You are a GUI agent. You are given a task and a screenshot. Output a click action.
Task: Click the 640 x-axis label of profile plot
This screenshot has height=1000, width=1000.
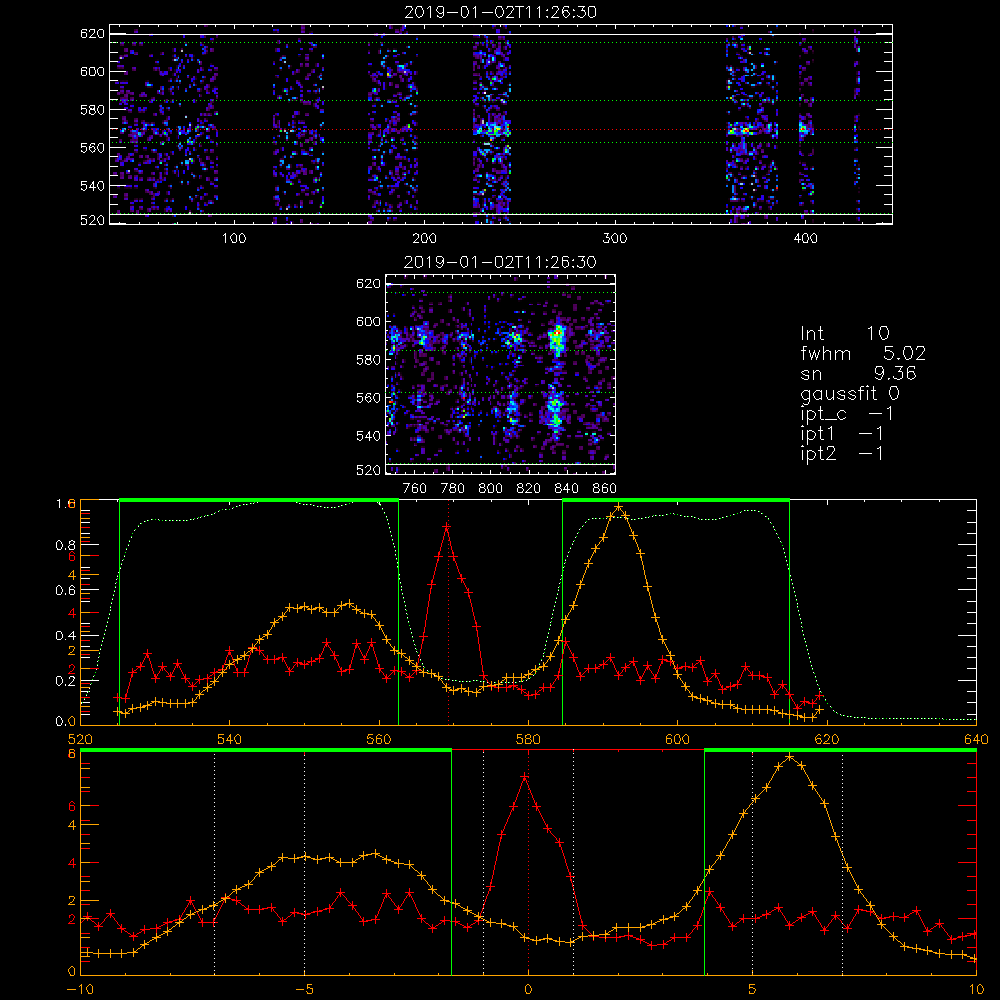tap(976, 739)
